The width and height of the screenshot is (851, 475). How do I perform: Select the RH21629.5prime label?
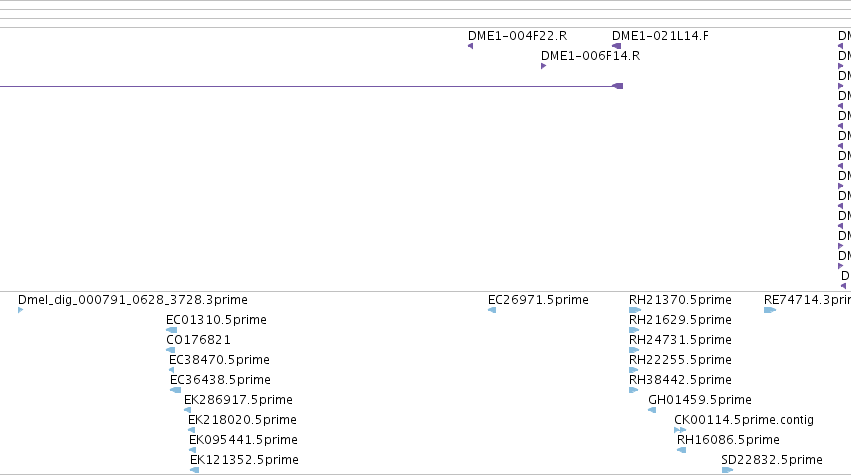(680, 320)
